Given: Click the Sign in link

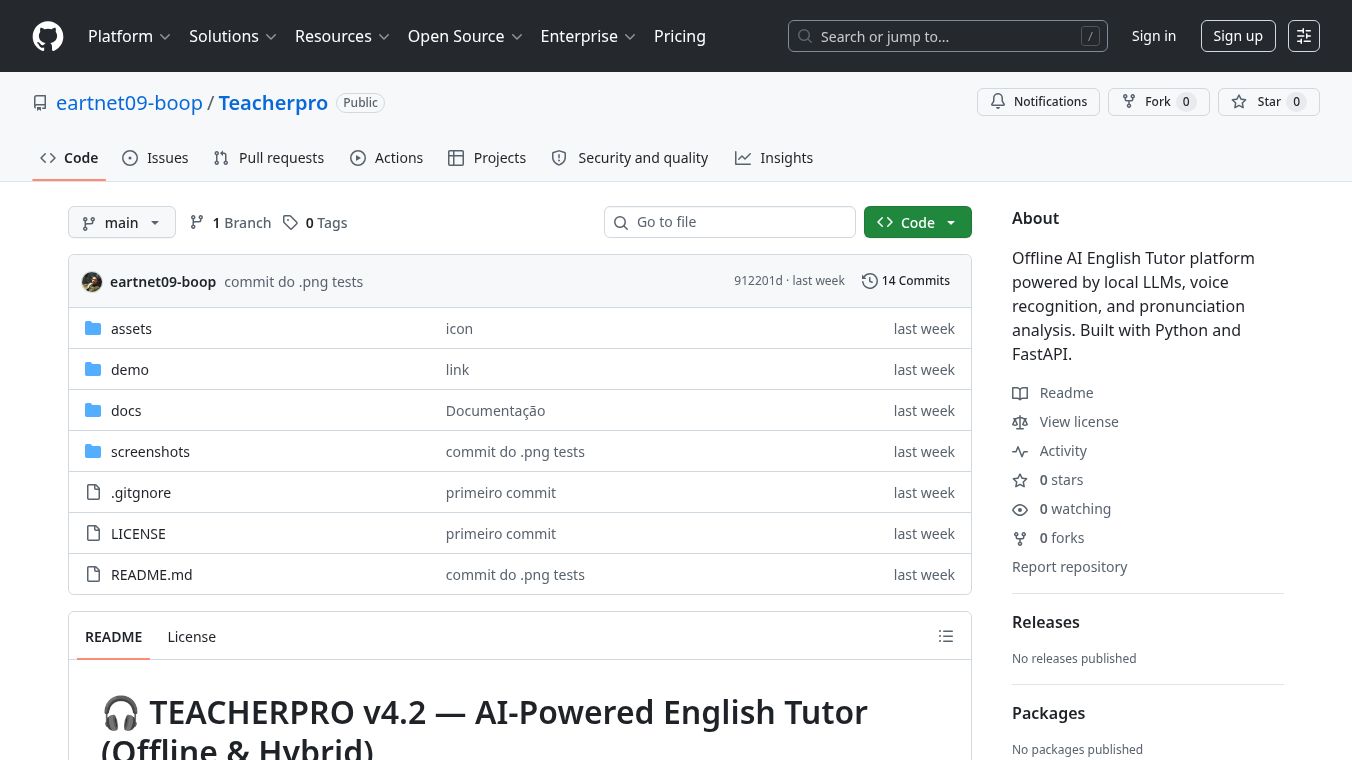Looking at the screenshot, I should pos(1154,36).
